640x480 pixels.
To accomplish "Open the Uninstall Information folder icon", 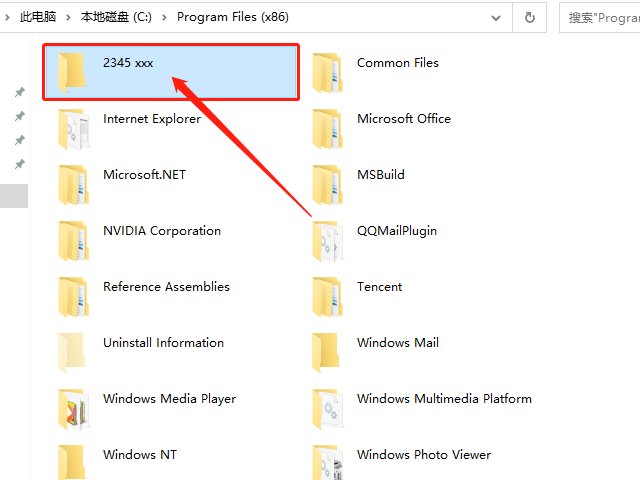I will tap(73, 352).
